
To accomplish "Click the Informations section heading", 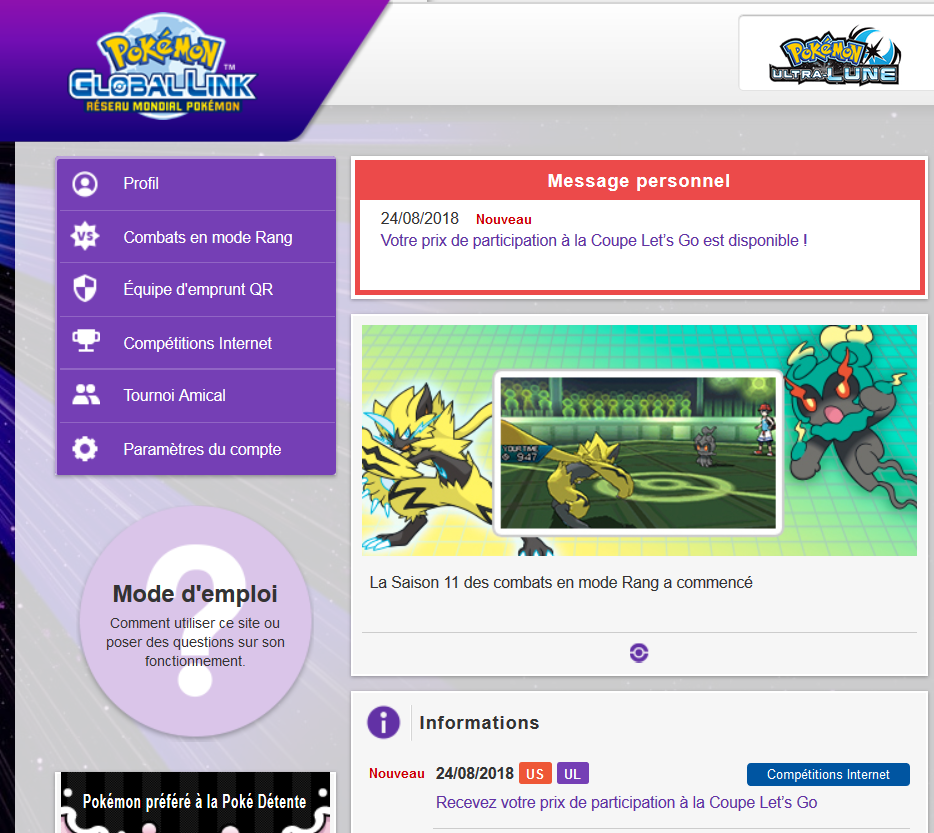I will 479,723.
